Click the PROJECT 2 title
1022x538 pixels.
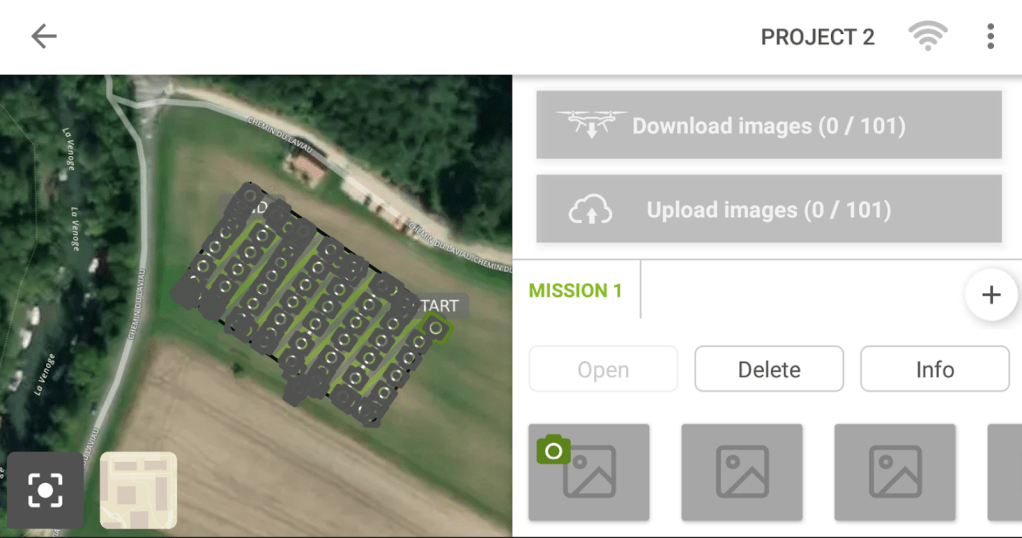817,37
